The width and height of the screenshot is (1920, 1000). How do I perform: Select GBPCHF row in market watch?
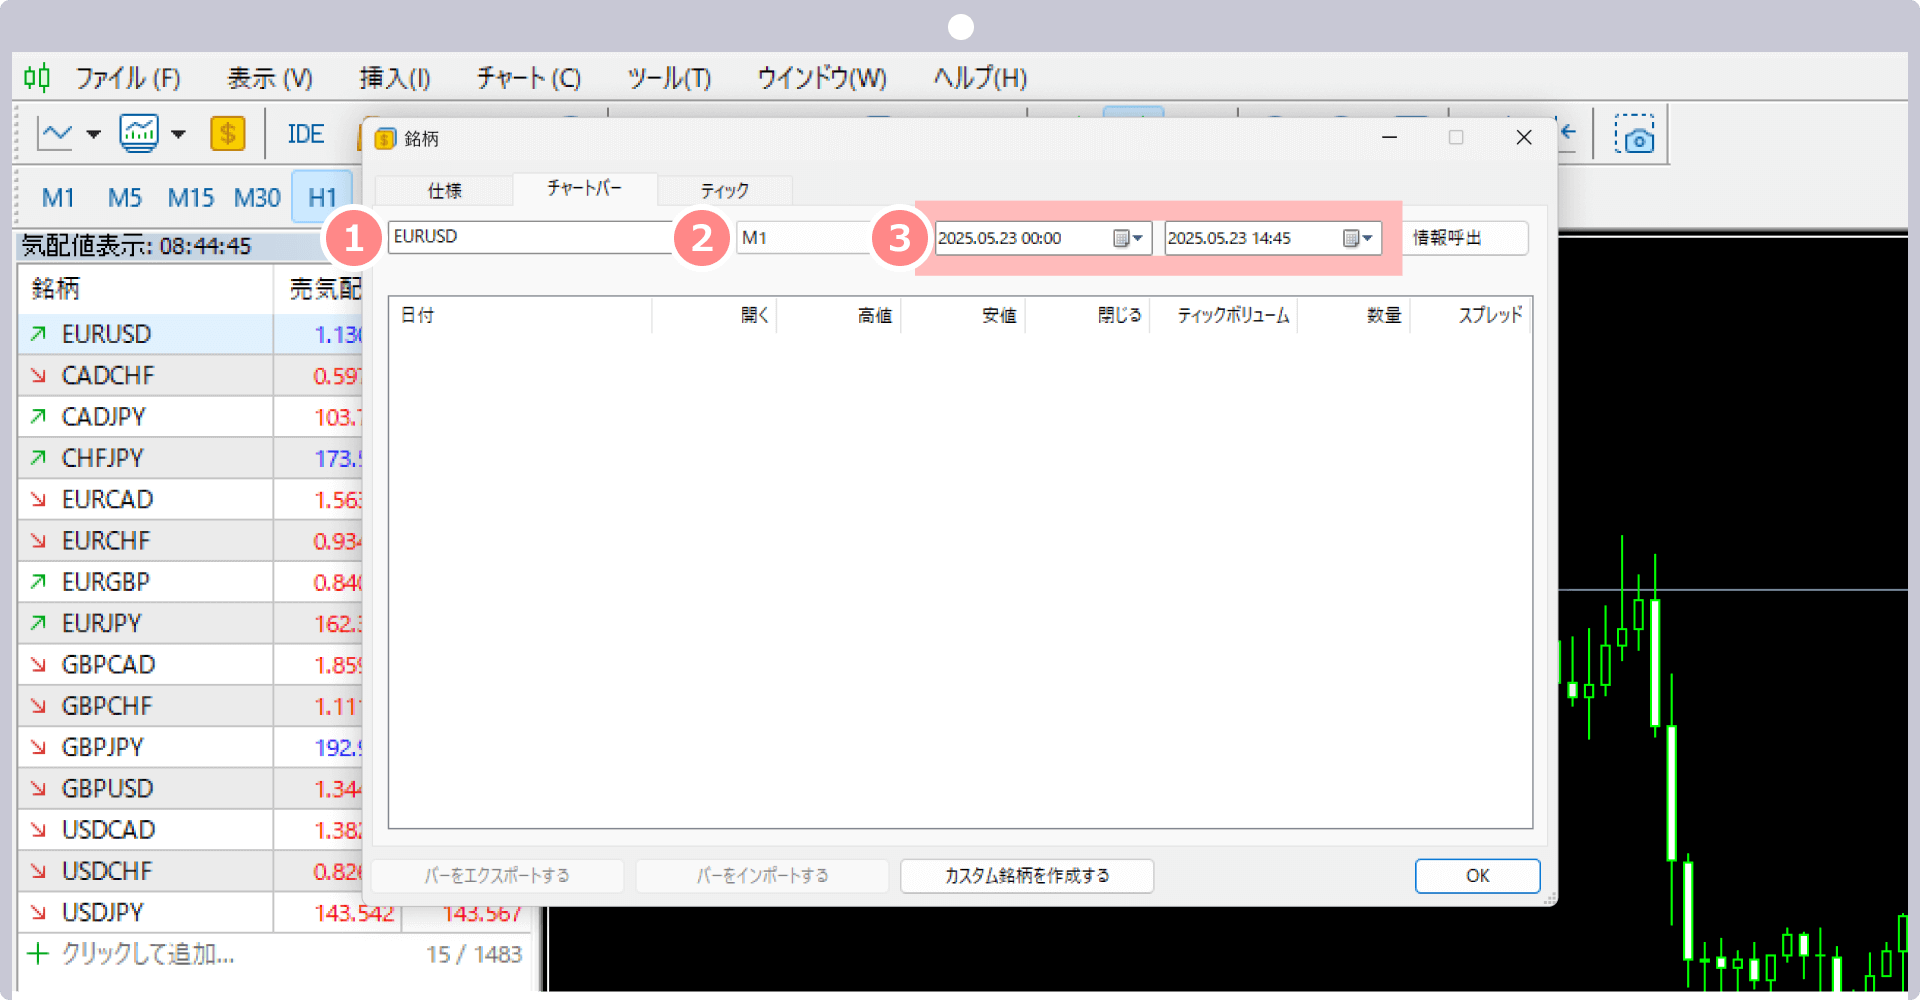click(x=190, y=706)
